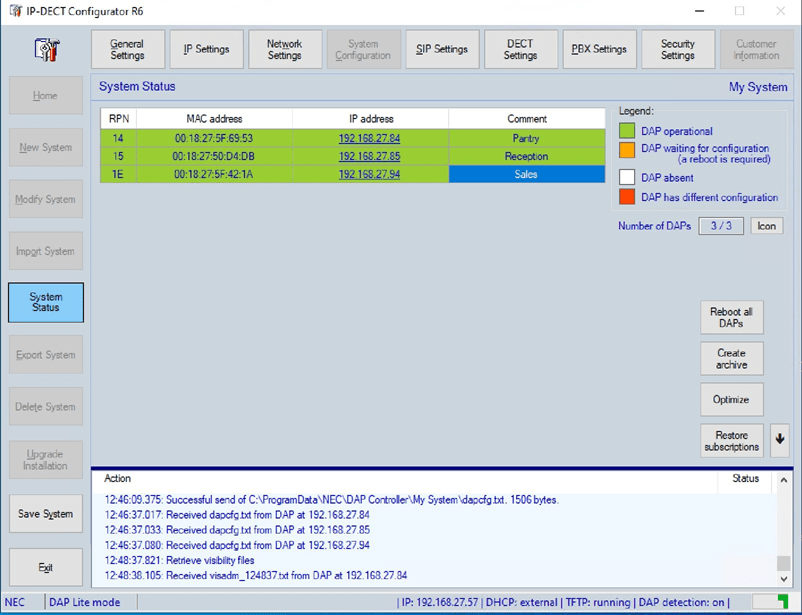This screenshot has height=615, width=802.
Task: Click the 'DAP Lite mode' status bar text
Action: pyautogui.click(x=85, y=602)
